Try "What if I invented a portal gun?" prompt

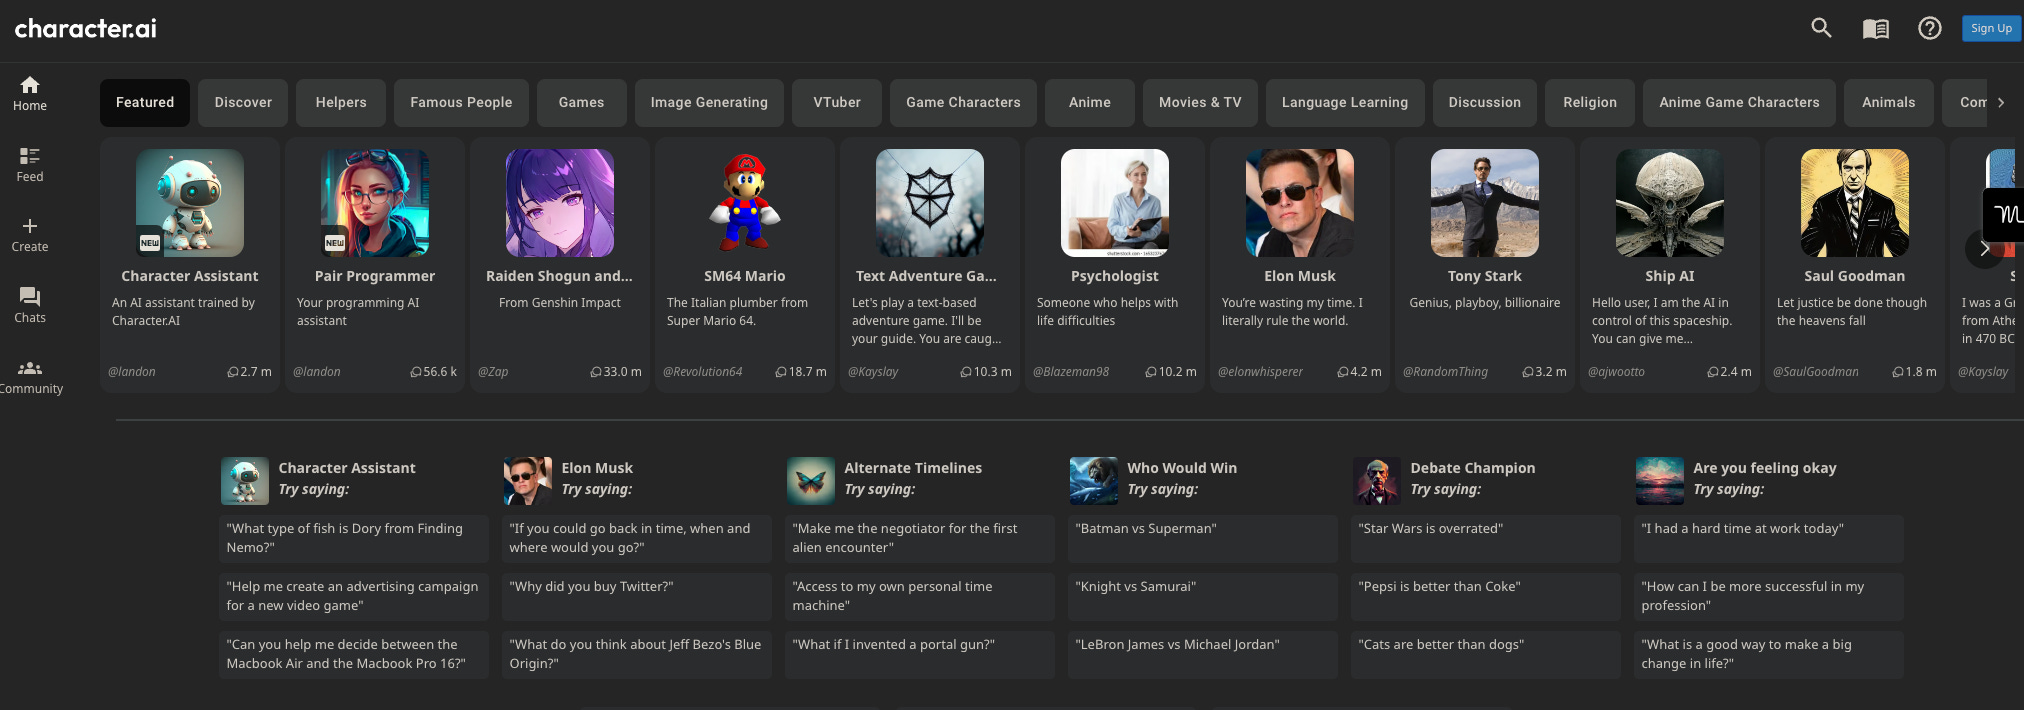click(x=920, y=654)
